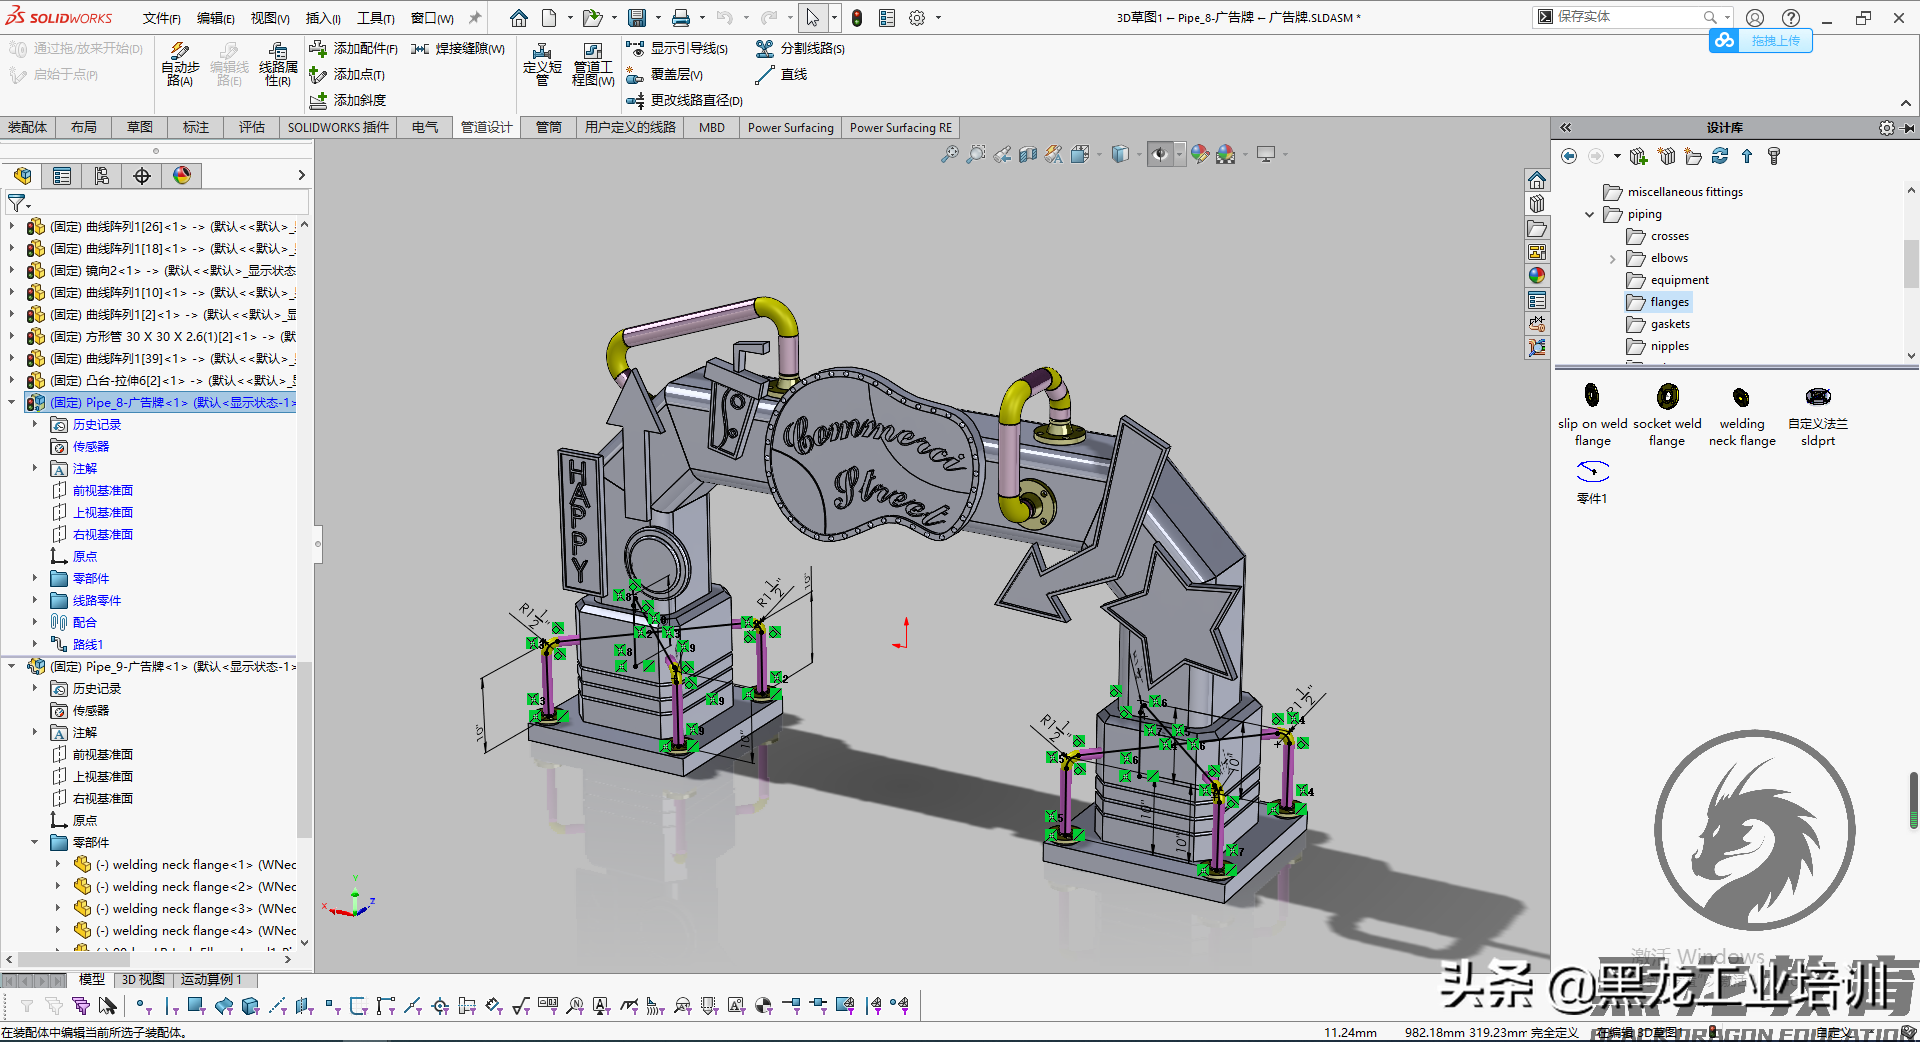Viewport: 1920px width, 1042px height.
Task: Click the Edit Appearance colored-ball icon
Action: click(1199, 154)
